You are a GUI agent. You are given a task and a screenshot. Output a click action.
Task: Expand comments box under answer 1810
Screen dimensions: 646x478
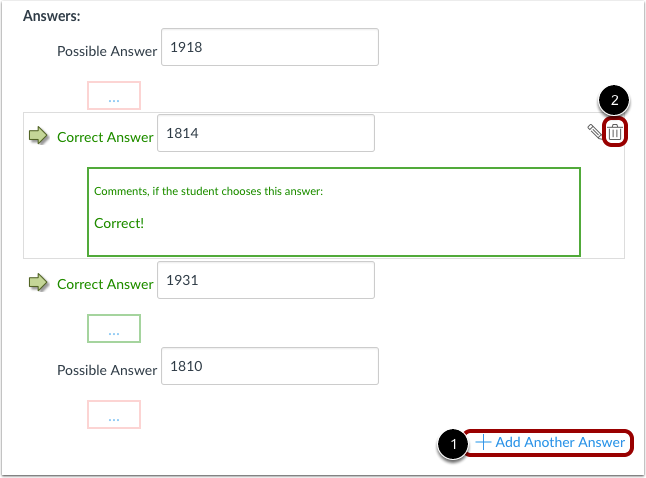point(114,414)
